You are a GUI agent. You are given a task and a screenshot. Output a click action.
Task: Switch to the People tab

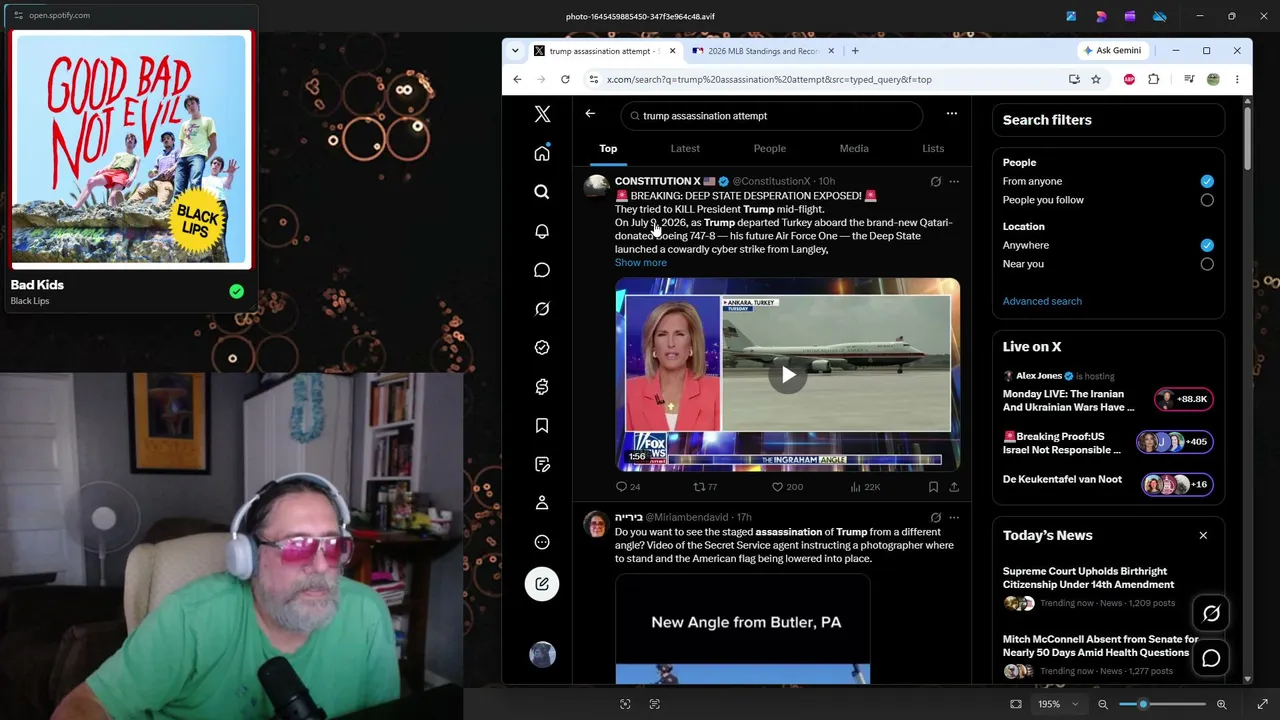click(770, 148)
